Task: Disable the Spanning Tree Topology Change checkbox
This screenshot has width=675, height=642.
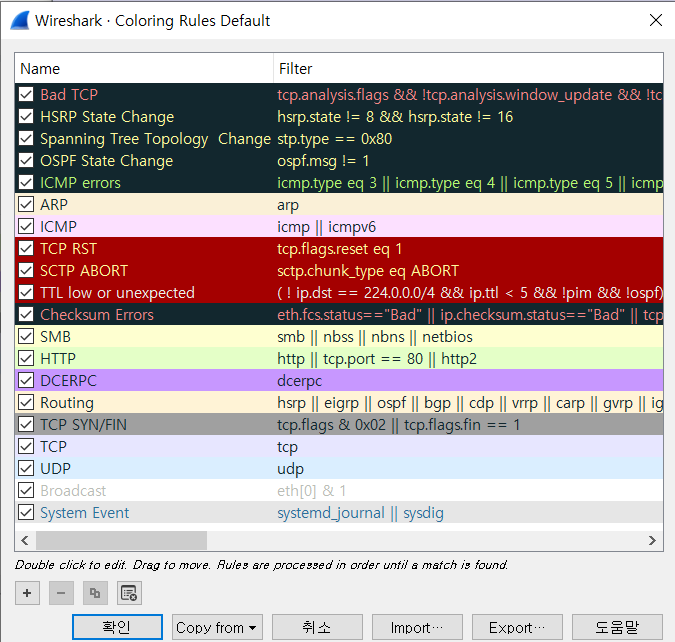Action: click(26, 138)
